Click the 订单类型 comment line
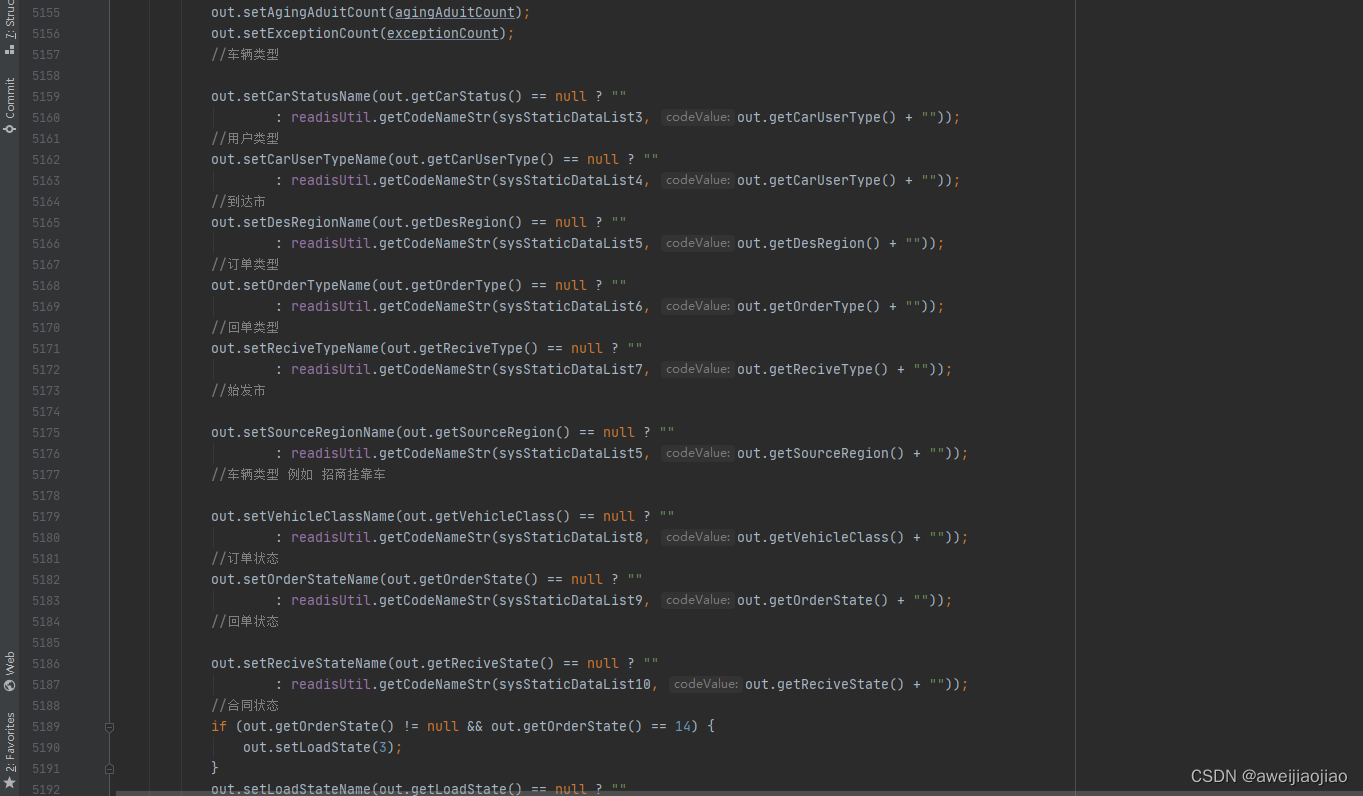Screen dimensions: 1363x796 (245, 265)
